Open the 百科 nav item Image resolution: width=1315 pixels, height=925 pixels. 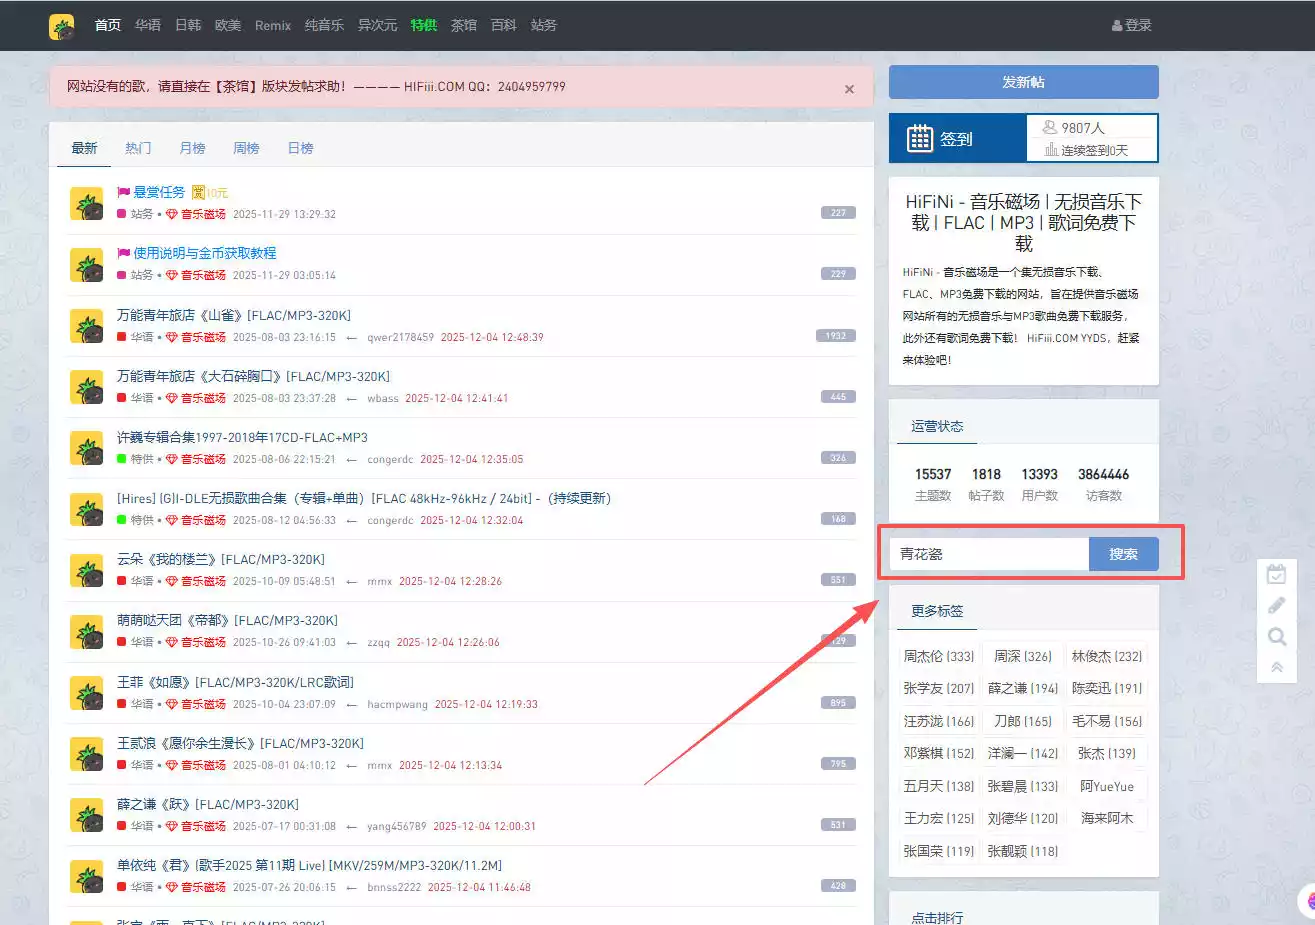[504, 25]
